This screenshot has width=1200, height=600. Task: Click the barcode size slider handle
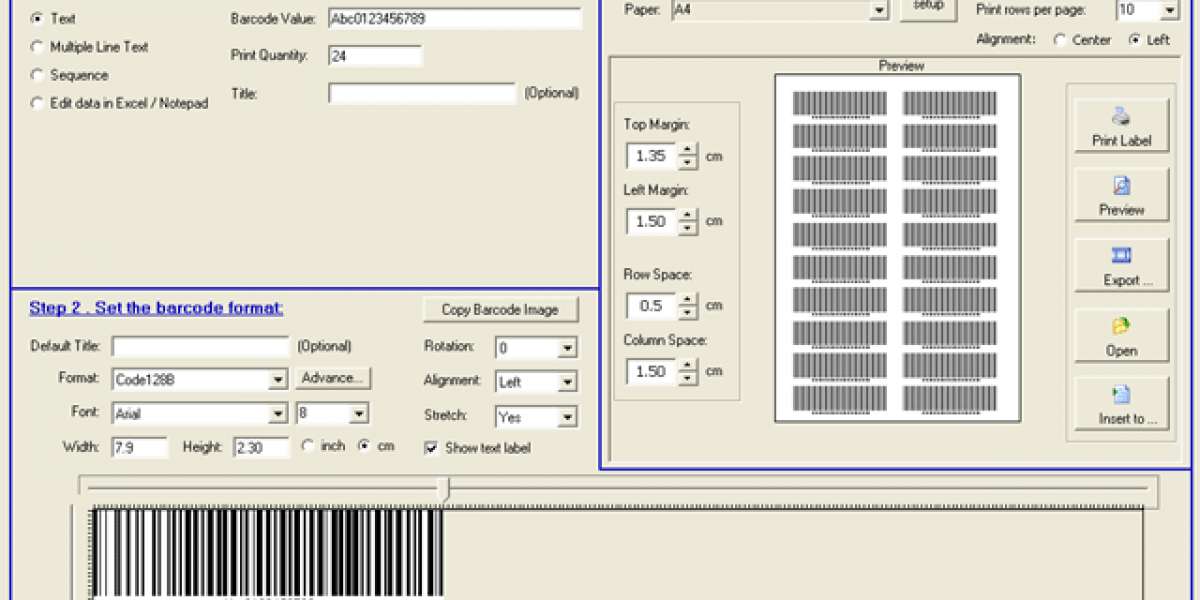(446, 489)
